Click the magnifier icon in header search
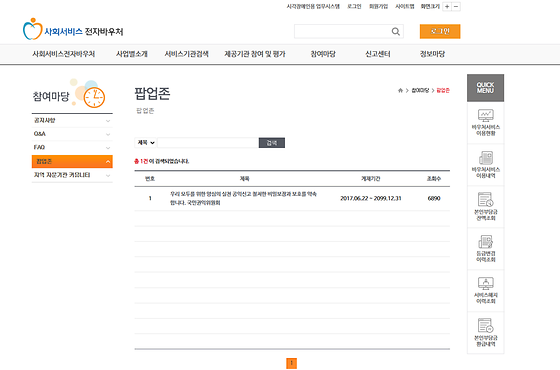560x370 pixels. (395, 31)
